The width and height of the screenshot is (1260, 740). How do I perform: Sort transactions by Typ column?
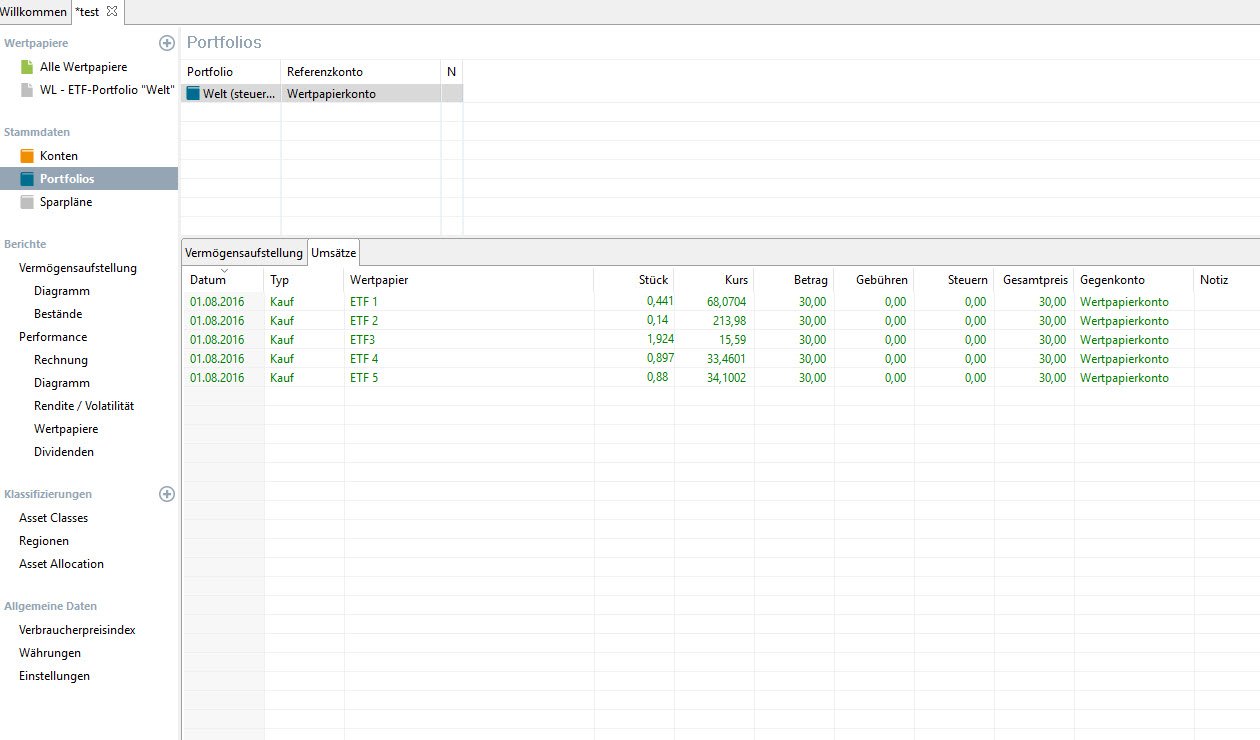point(304,280)
